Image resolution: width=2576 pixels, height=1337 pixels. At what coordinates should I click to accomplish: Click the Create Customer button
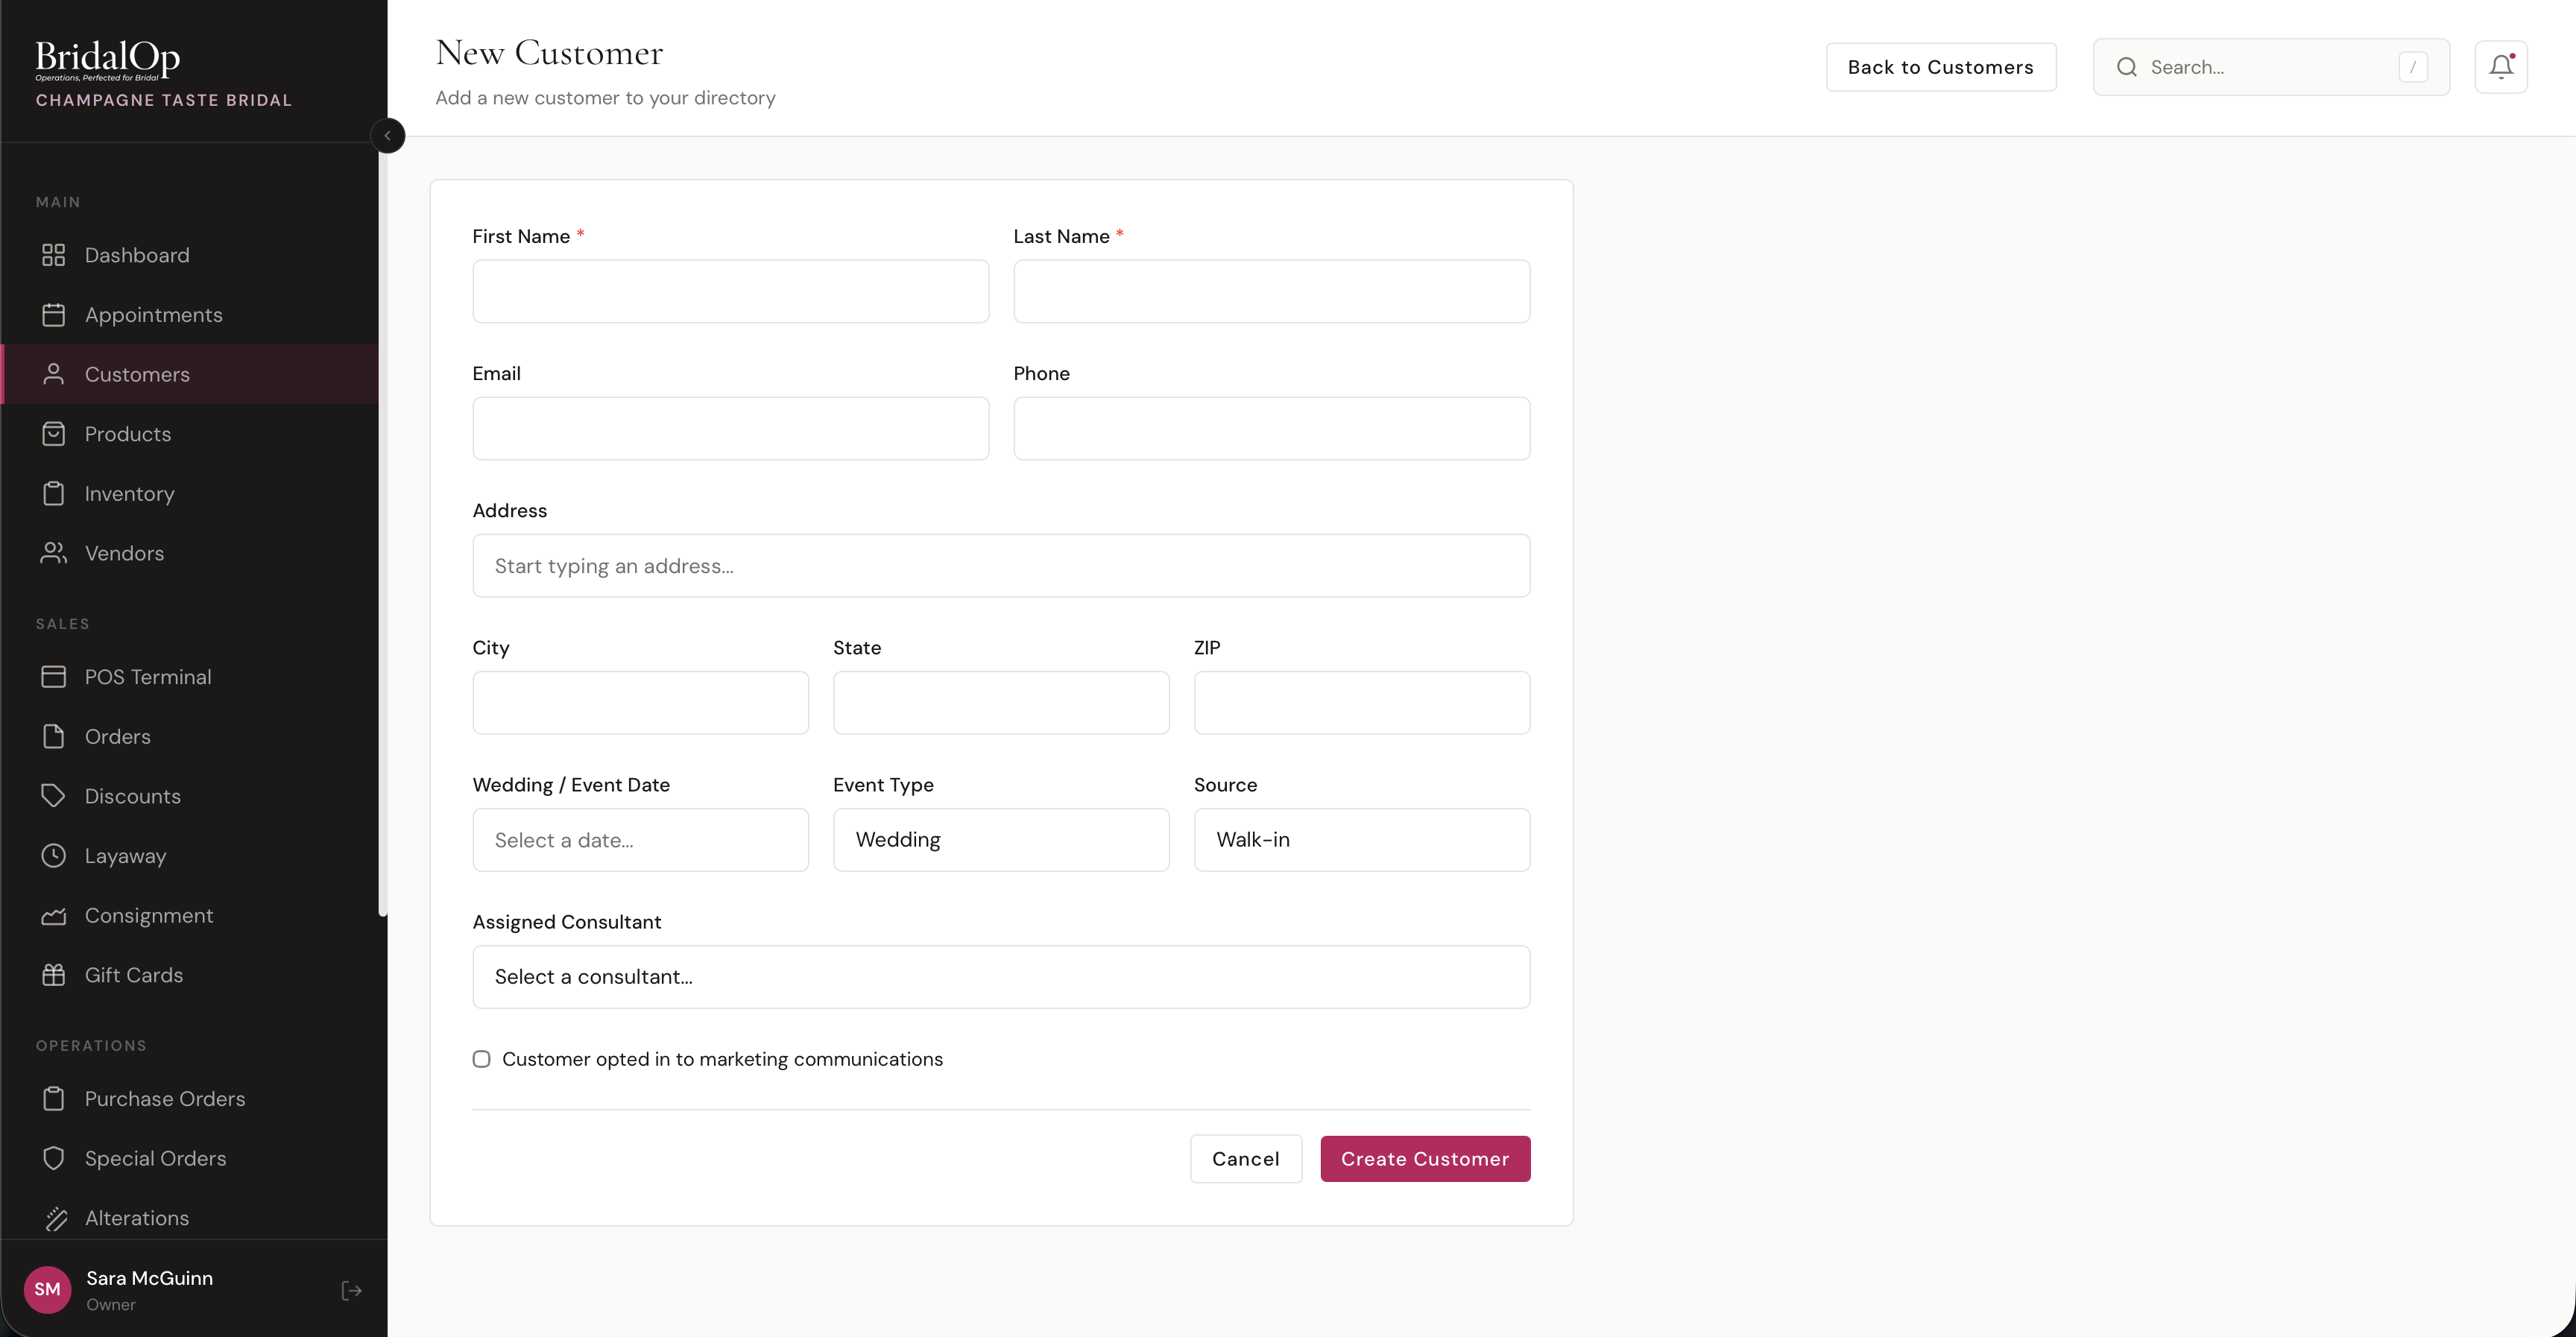coord(1425,1158)
